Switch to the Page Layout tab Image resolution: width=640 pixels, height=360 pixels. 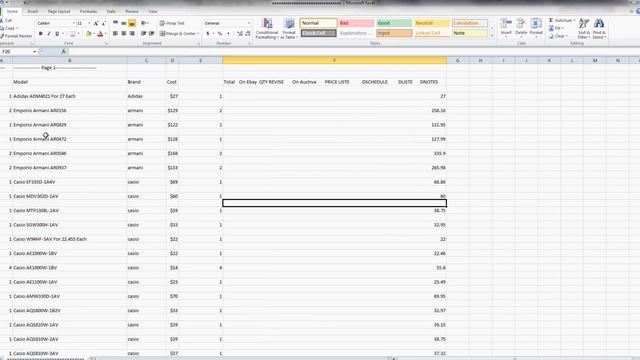tap(59, 11)
